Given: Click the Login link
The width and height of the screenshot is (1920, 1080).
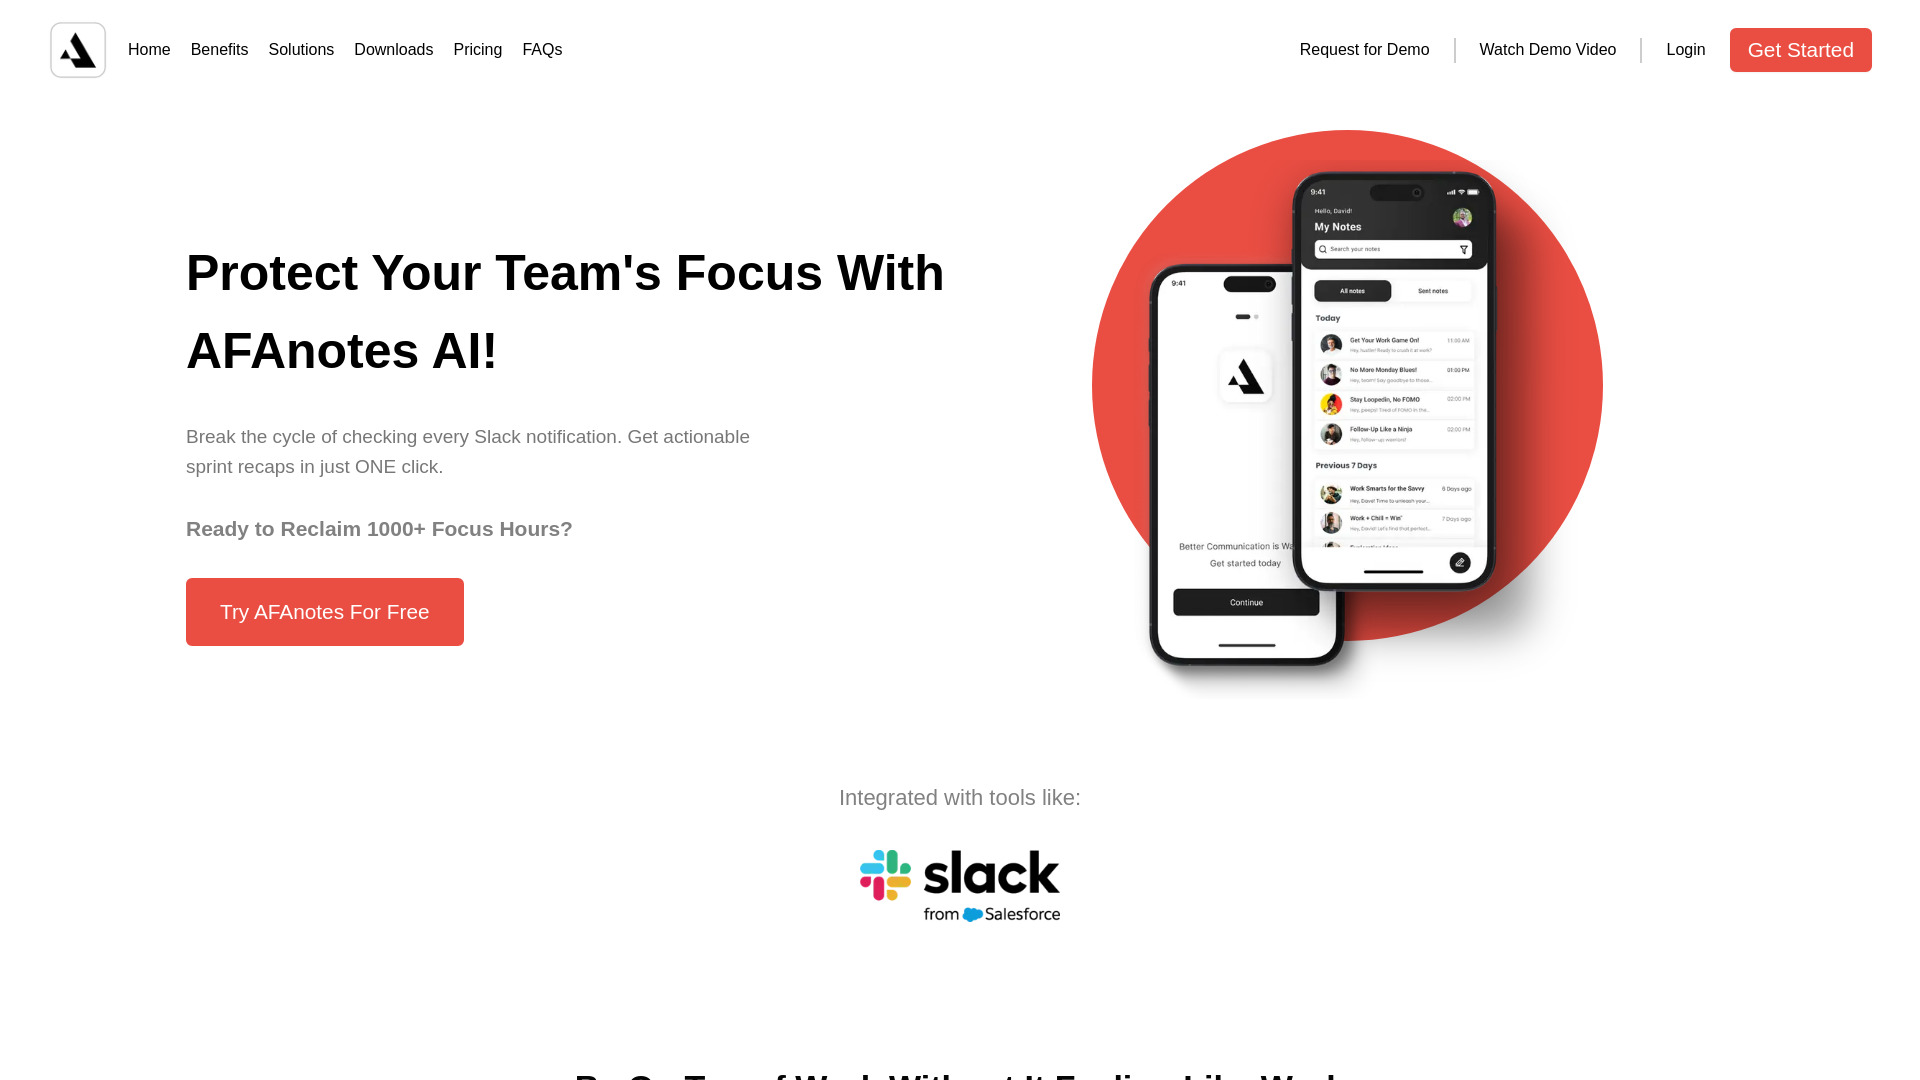Looking at the screenshot, I should [1685, 49].
